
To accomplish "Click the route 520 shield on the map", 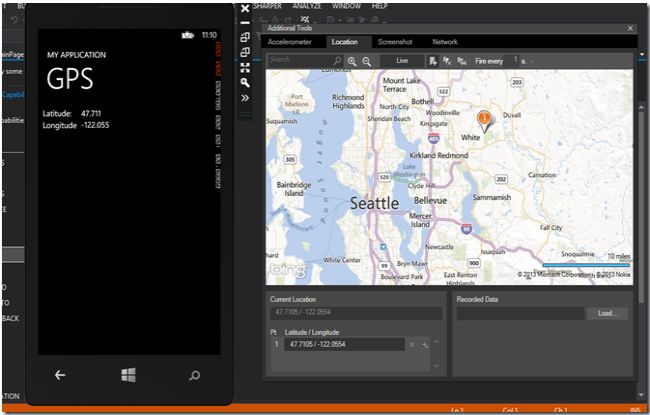I will click(384, 177).
